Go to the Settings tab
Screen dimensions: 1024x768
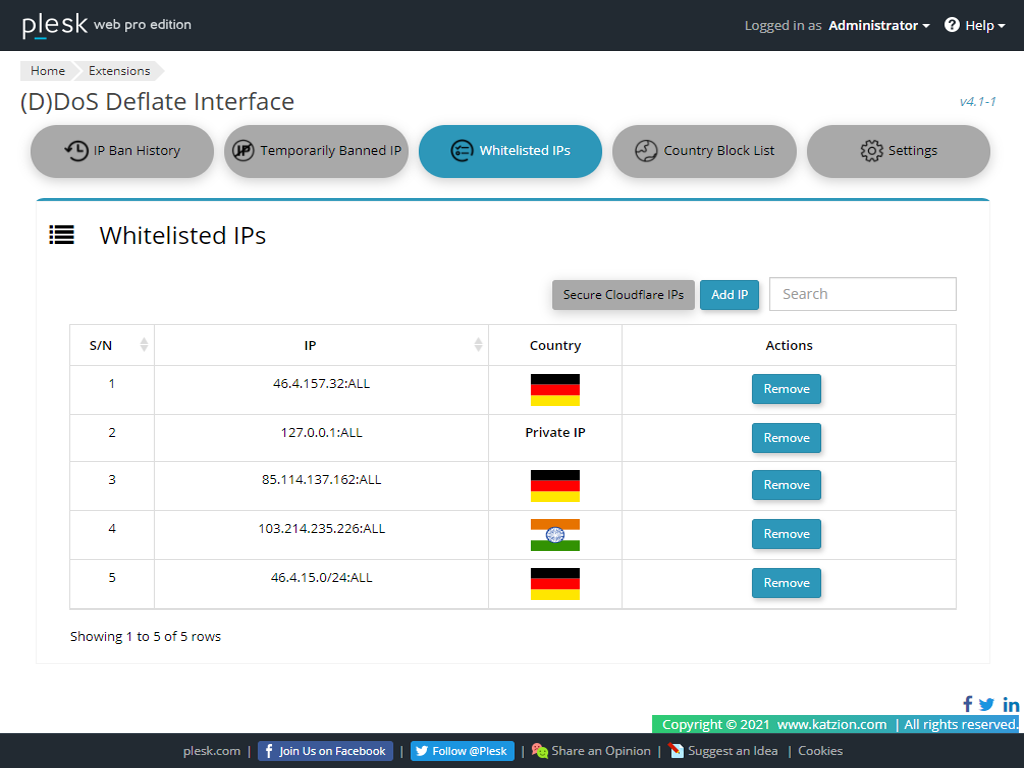point(898,151)
